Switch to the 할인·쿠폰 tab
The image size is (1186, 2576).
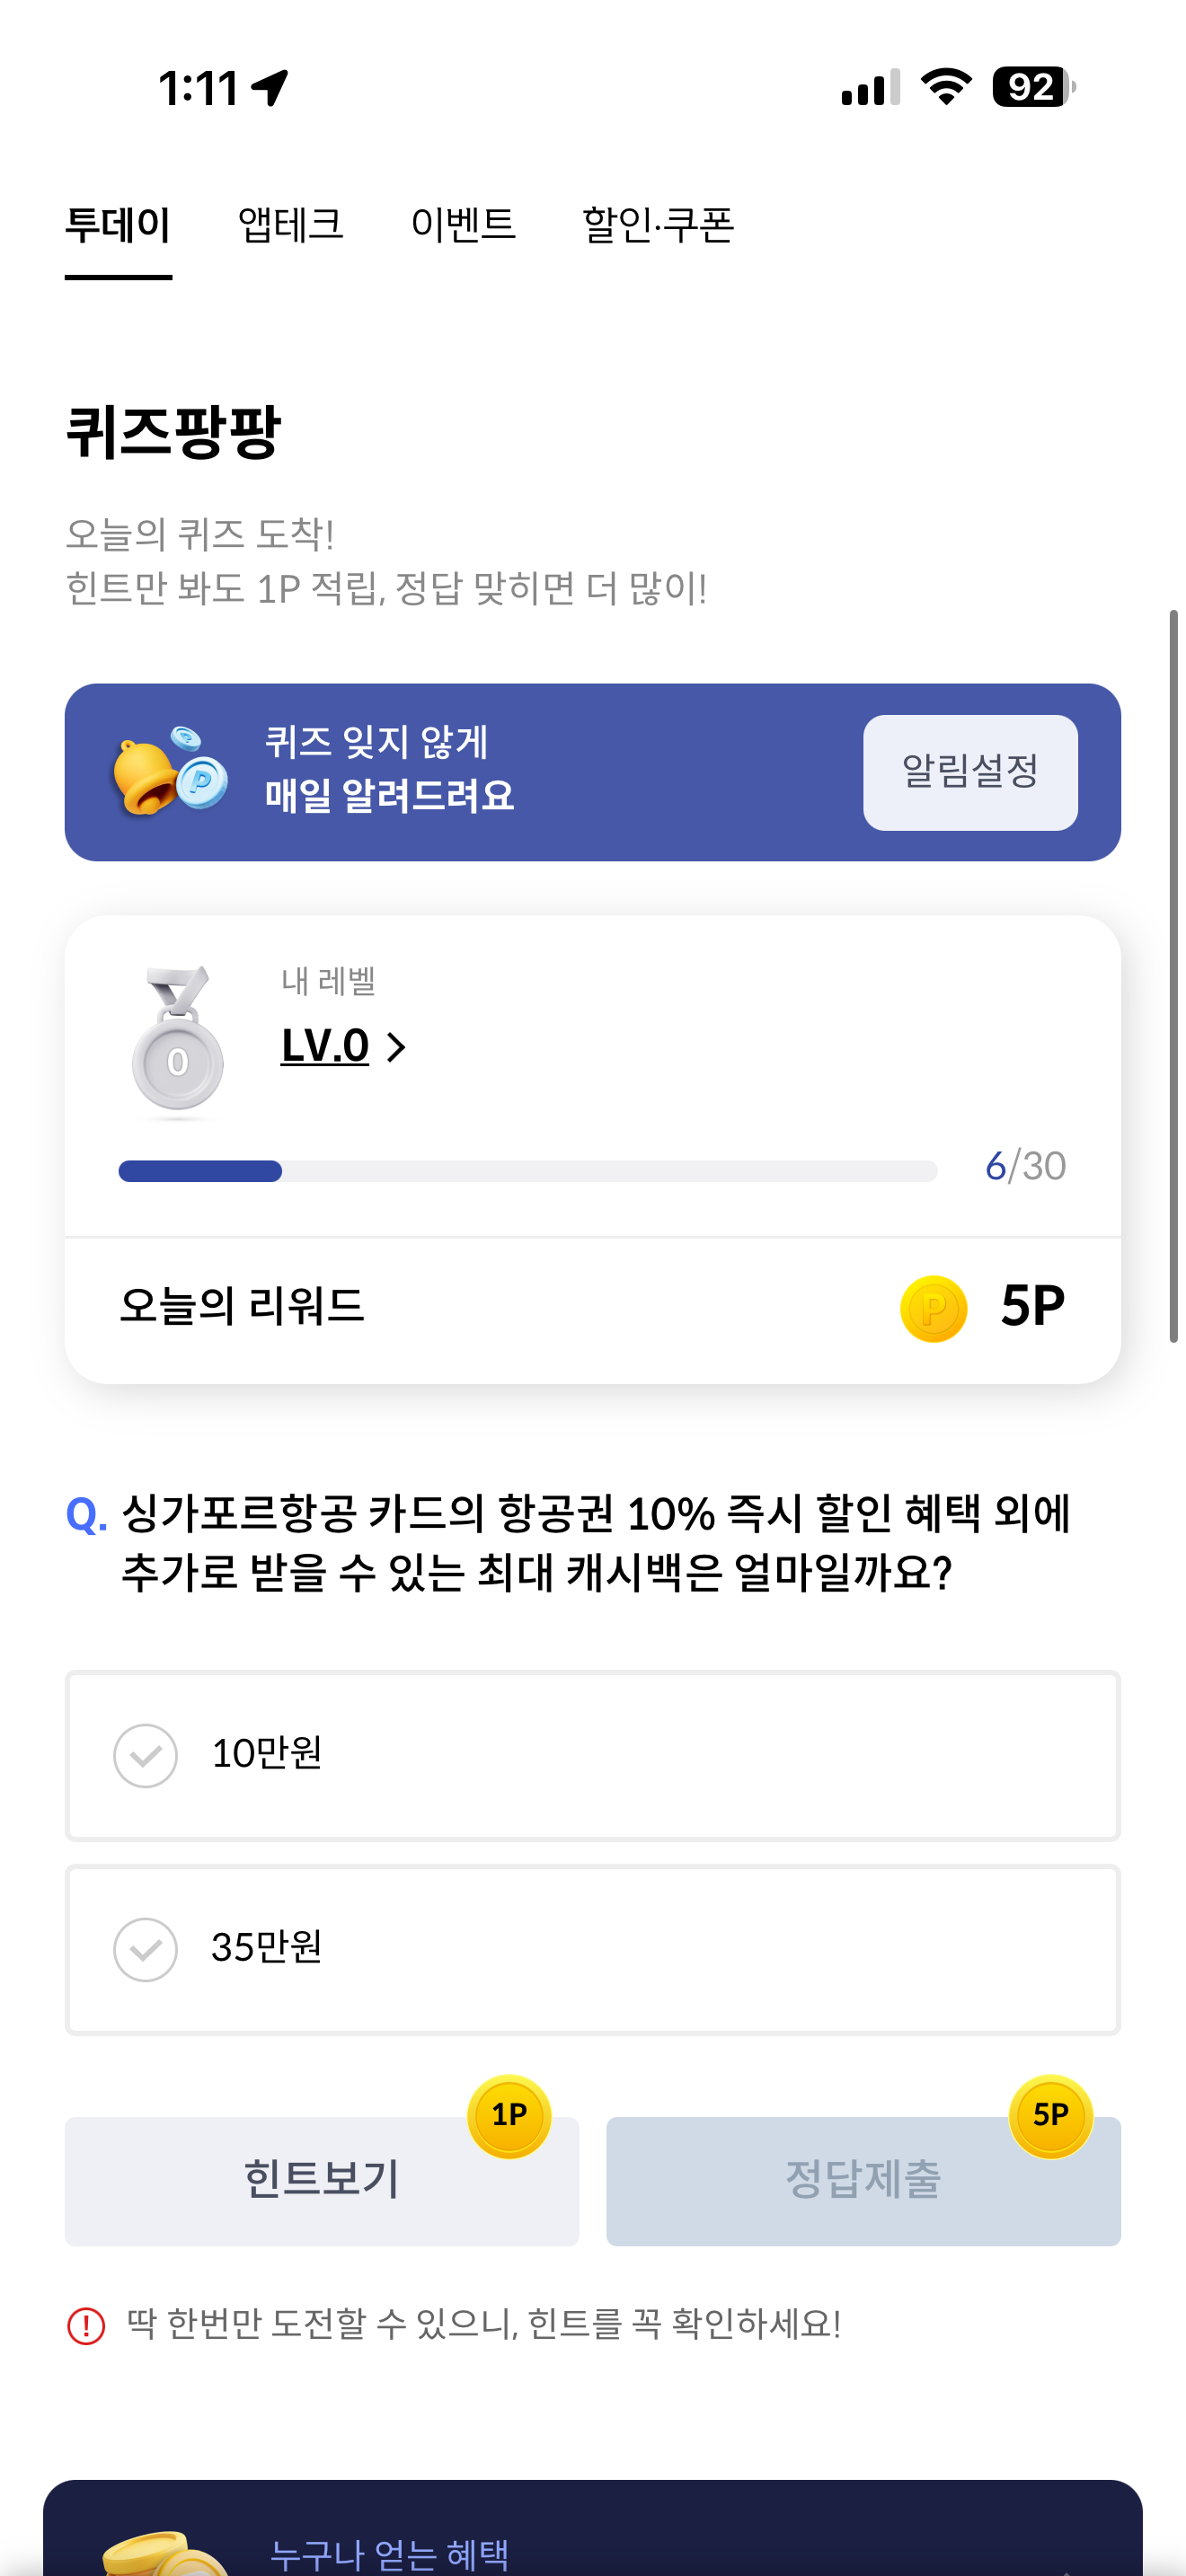click(658, 224)
